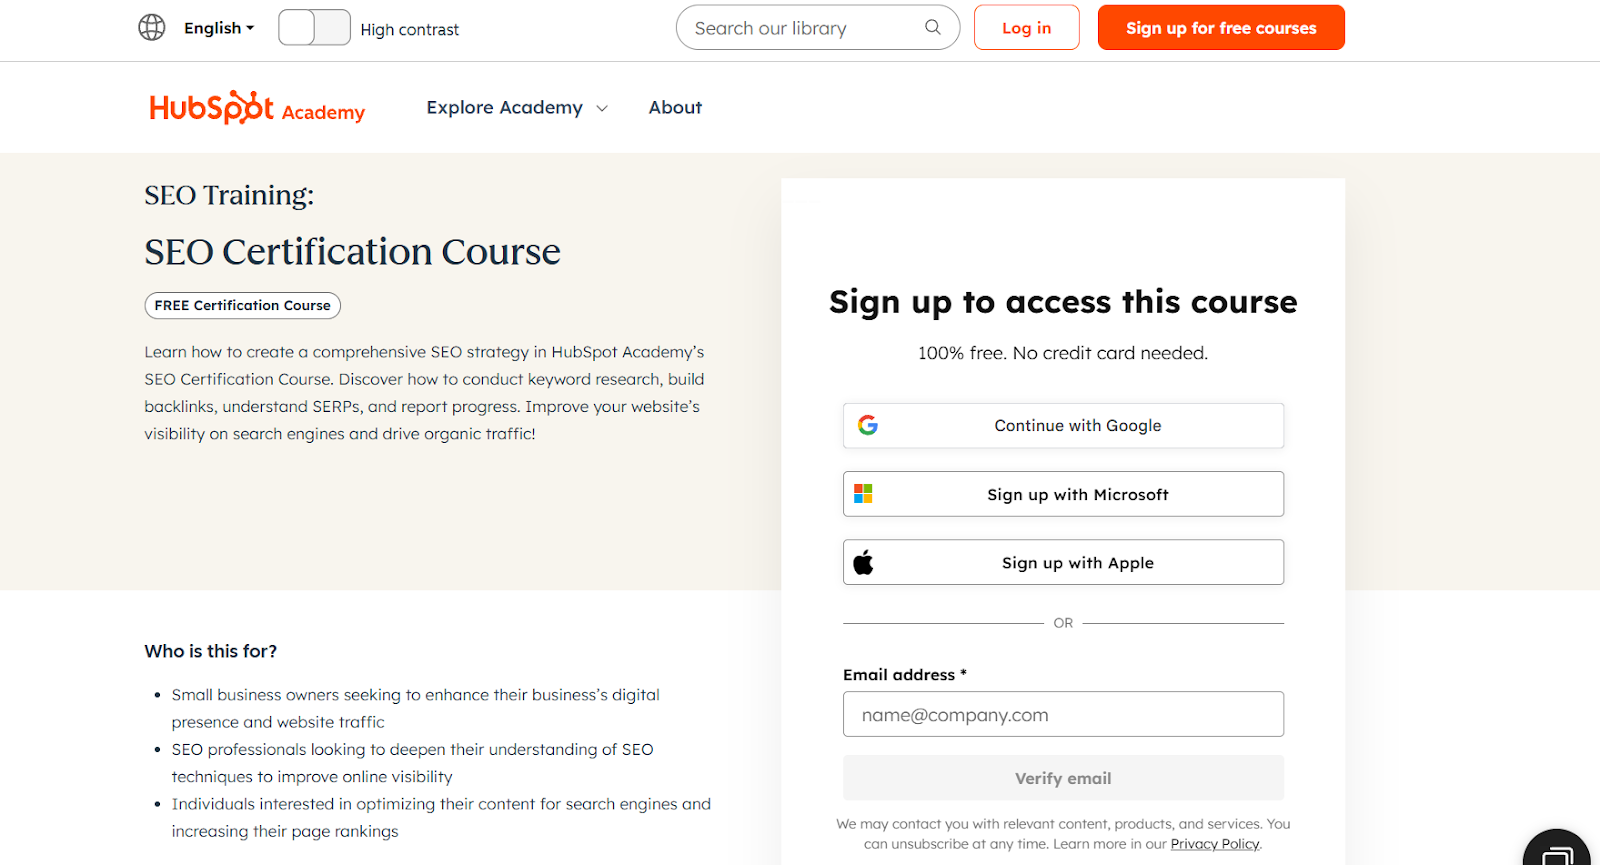Click Sign up with Apple button

[1063, 562]
